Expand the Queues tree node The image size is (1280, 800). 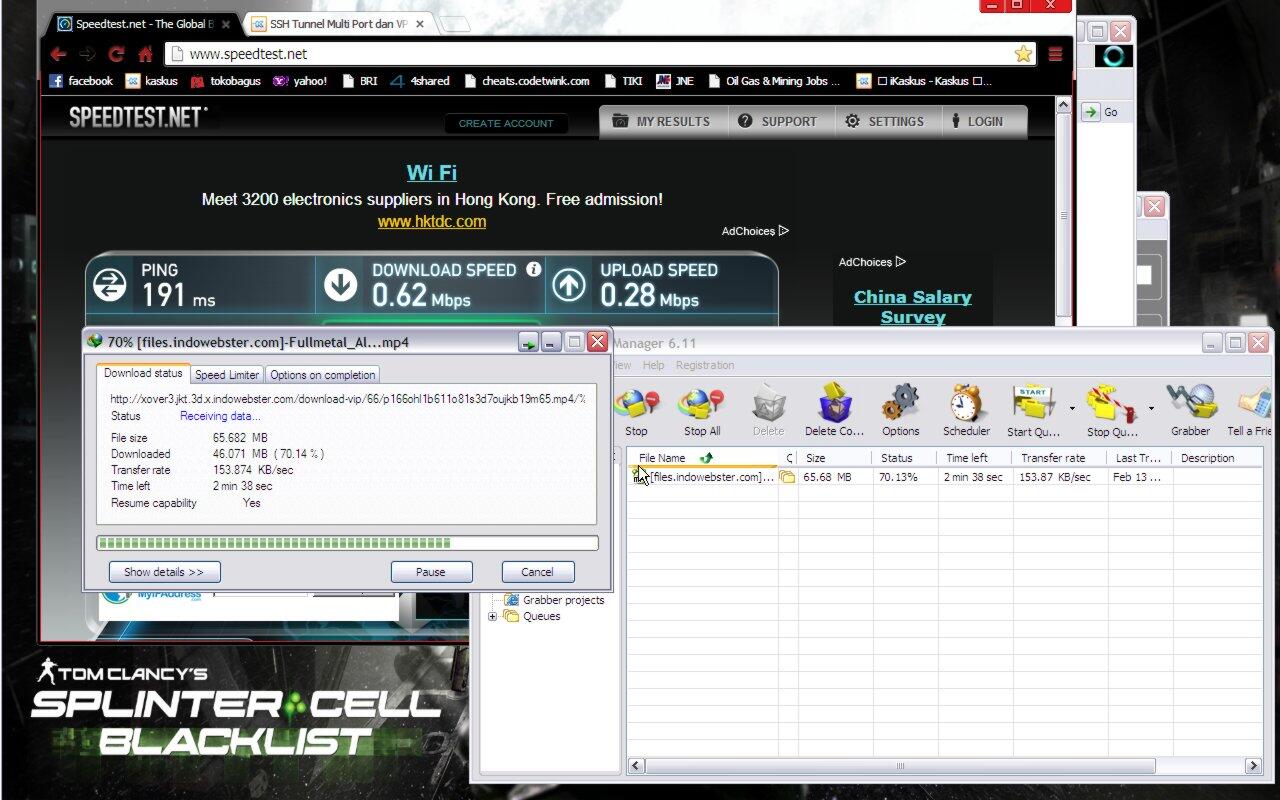click(493, 616)
